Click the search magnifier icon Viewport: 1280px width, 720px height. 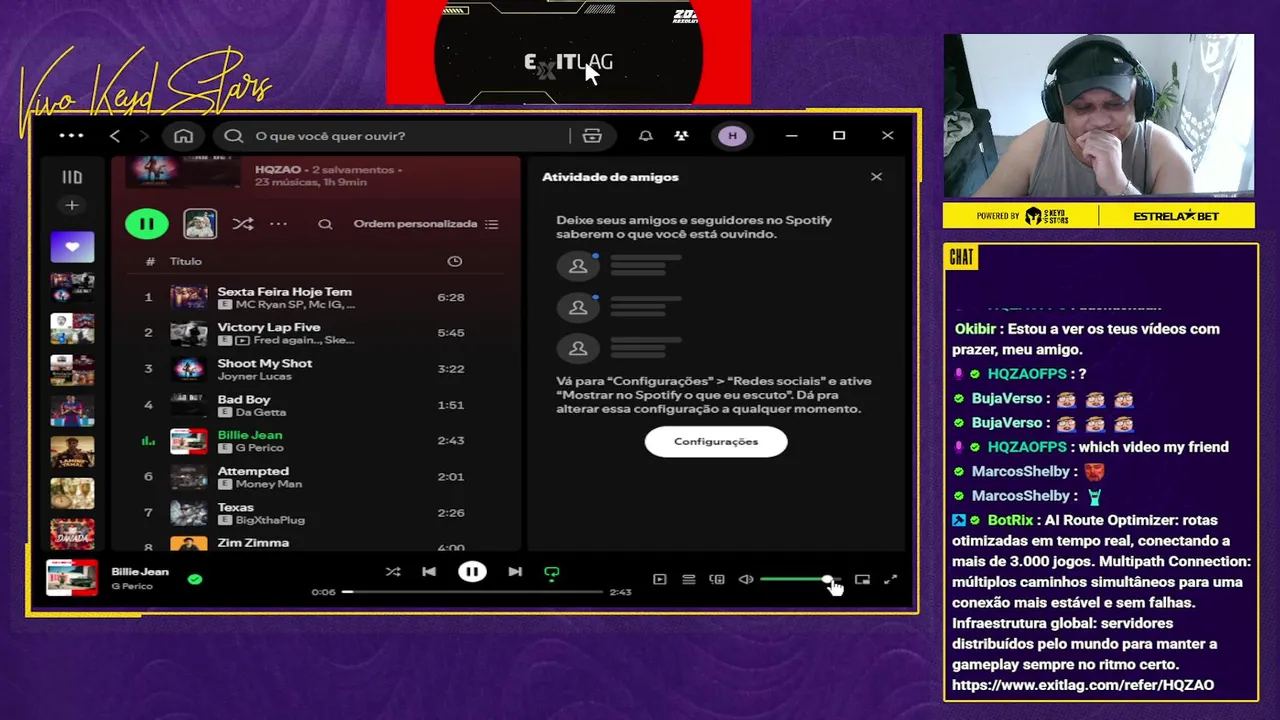click(234, 136)
